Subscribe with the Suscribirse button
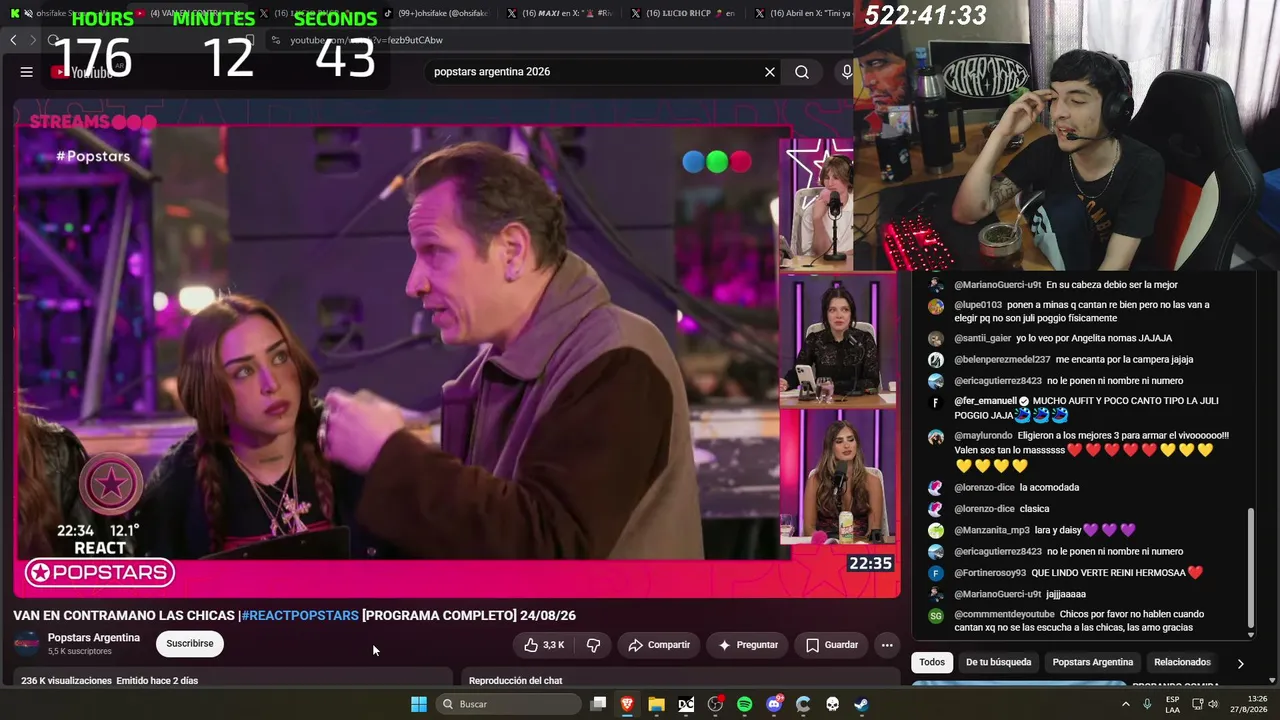1280x720 pixels. click(x=190, y=644)
